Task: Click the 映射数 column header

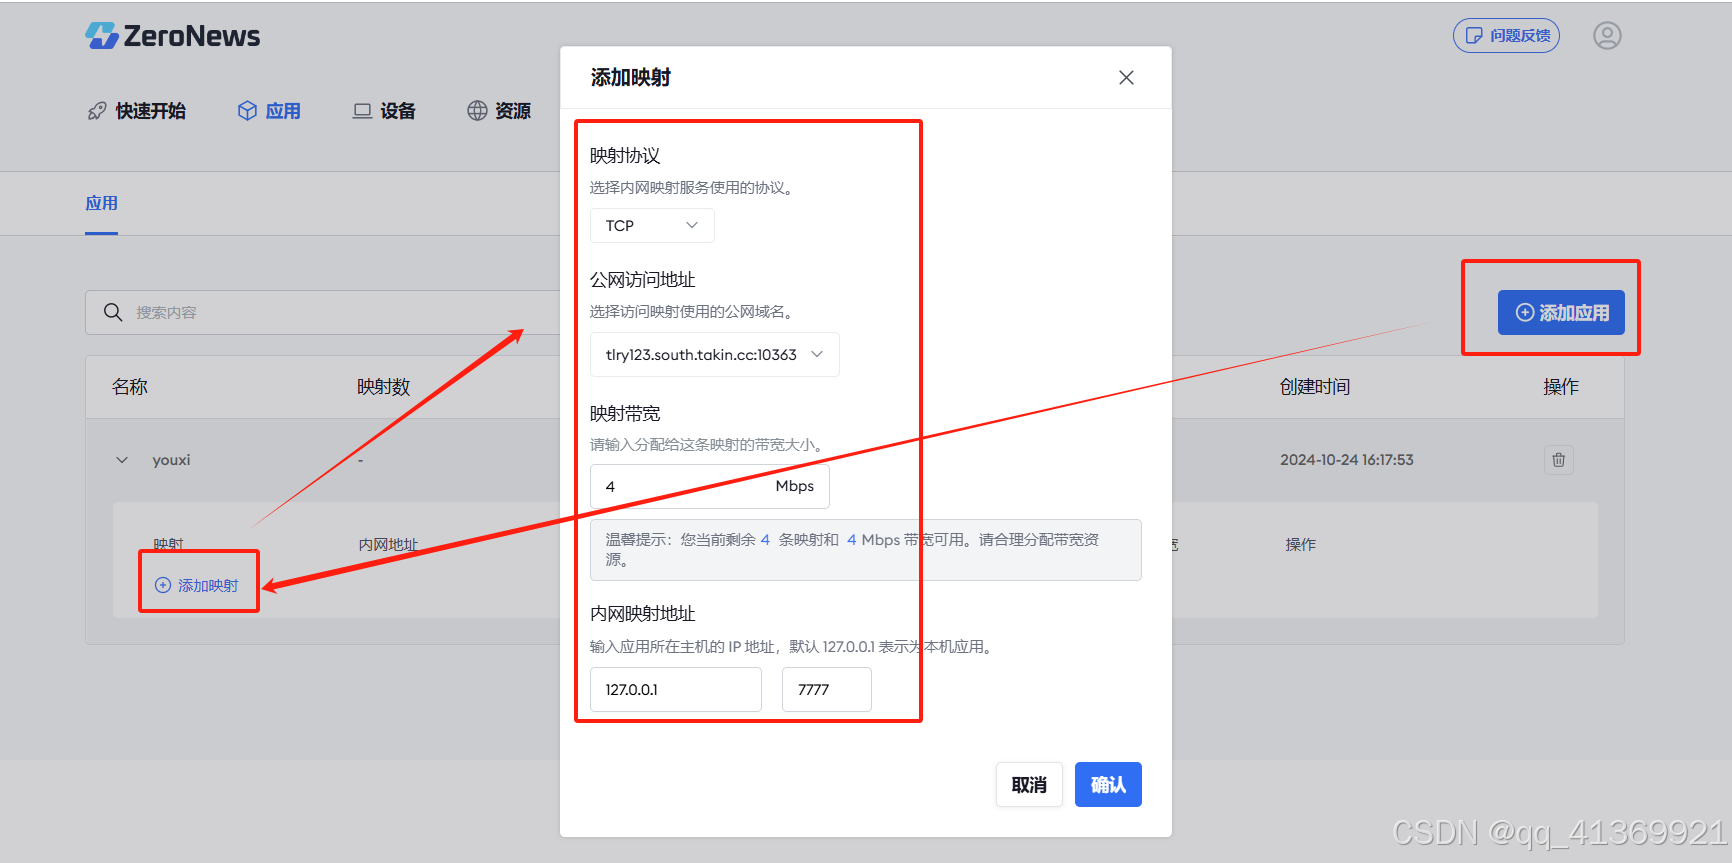Action: click(383, 387)
